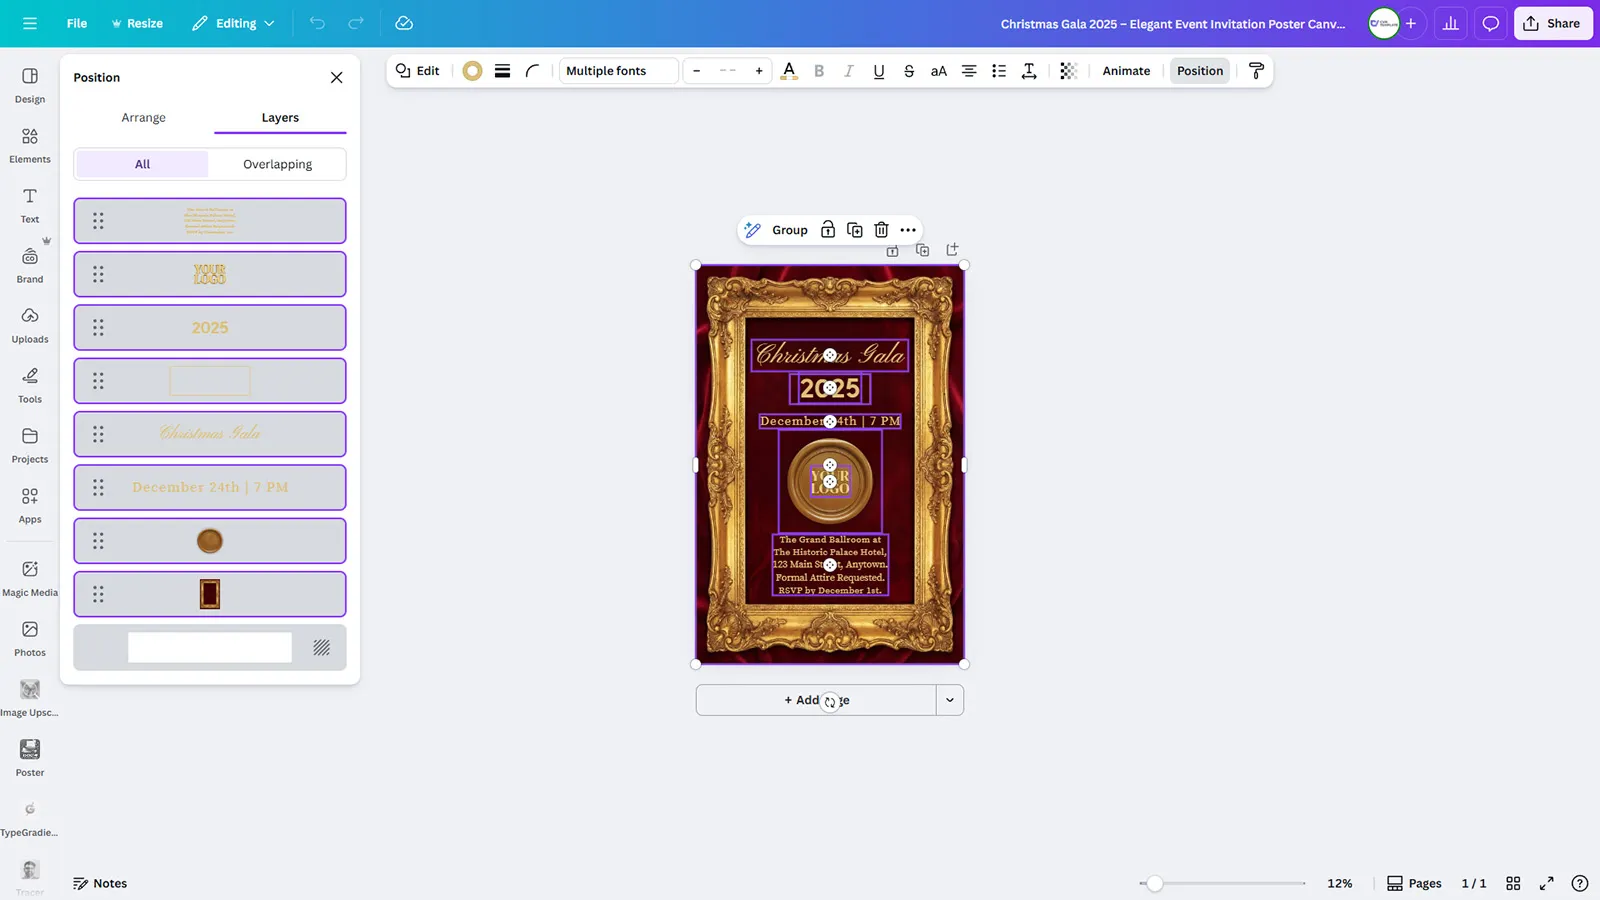Expand the Add page options chevron
Screen dimensions: 1600x900
(x=950, y=700)
